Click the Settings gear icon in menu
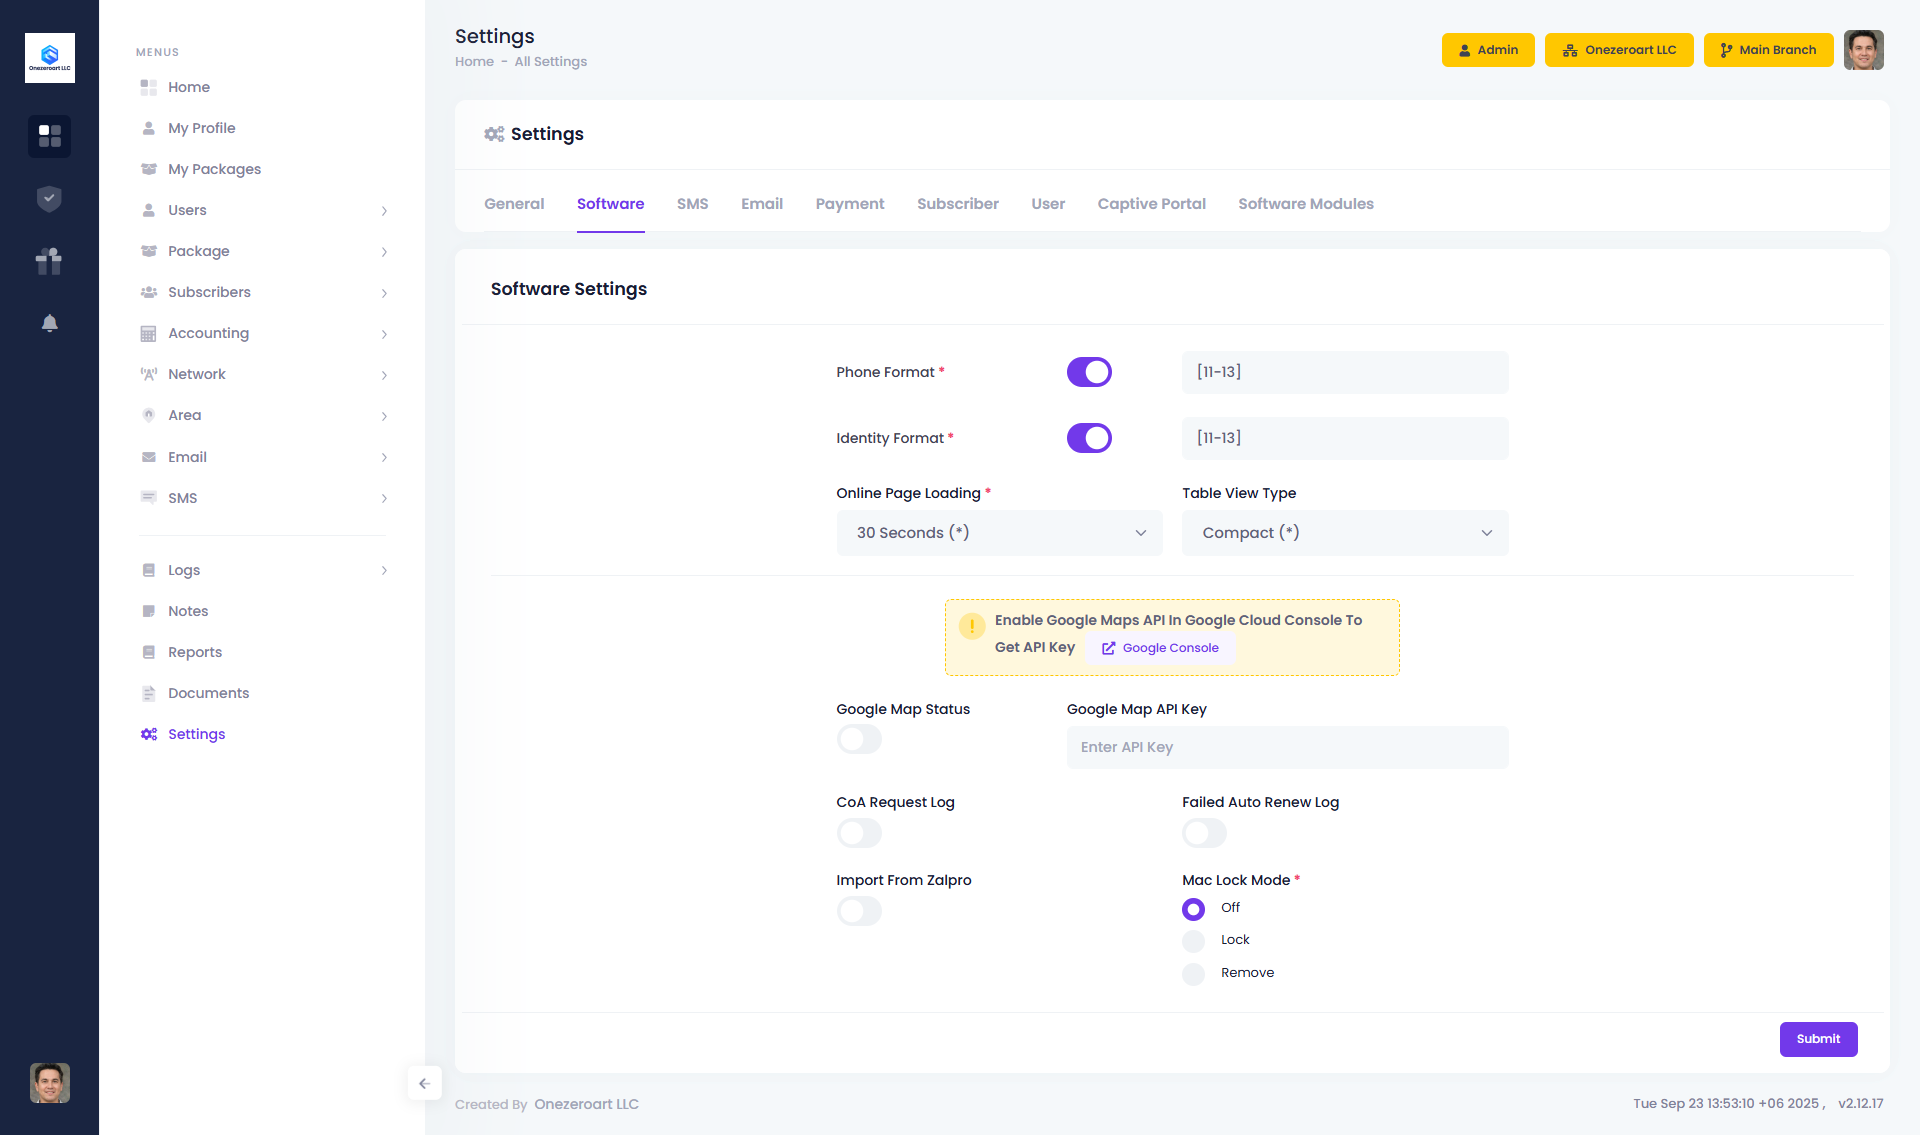 149,734
